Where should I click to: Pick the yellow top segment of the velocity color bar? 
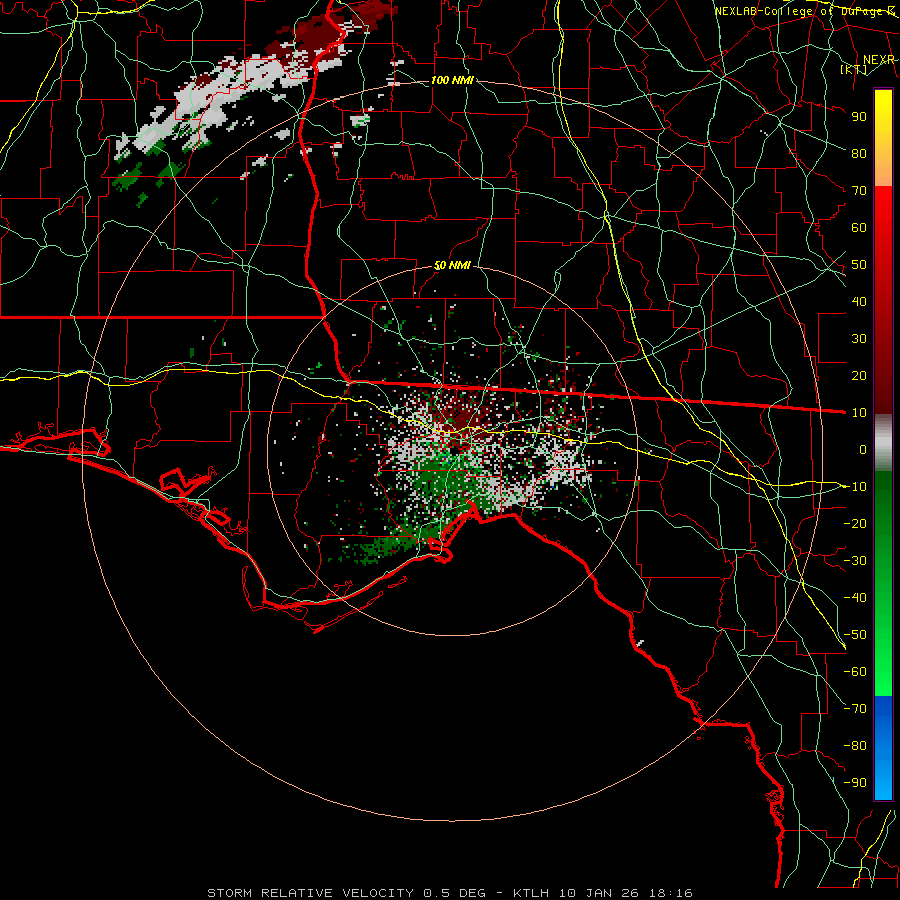(883, 138)
